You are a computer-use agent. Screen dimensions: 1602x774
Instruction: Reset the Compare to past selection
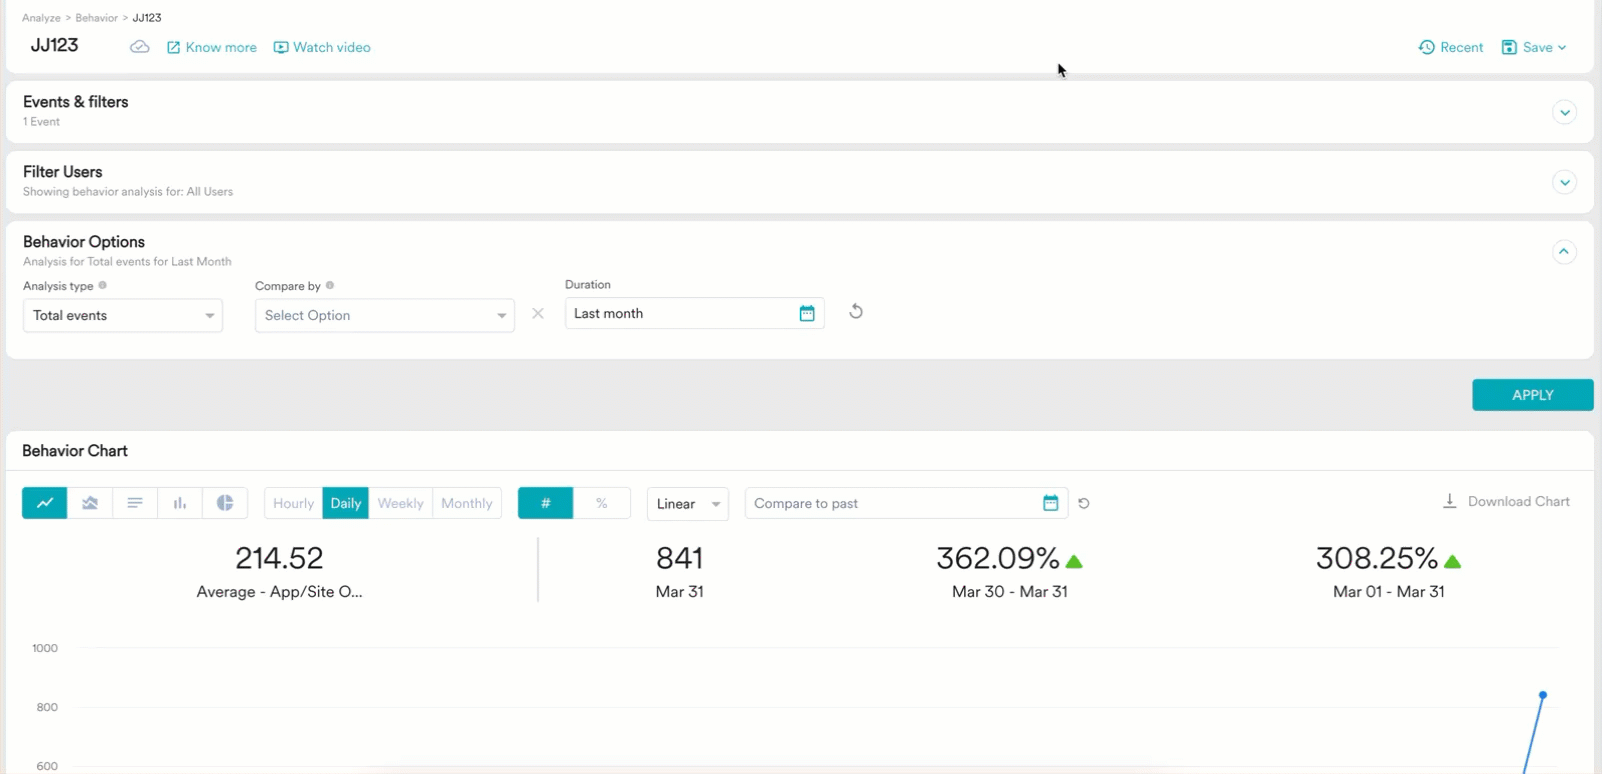[x=1084, y=503]
